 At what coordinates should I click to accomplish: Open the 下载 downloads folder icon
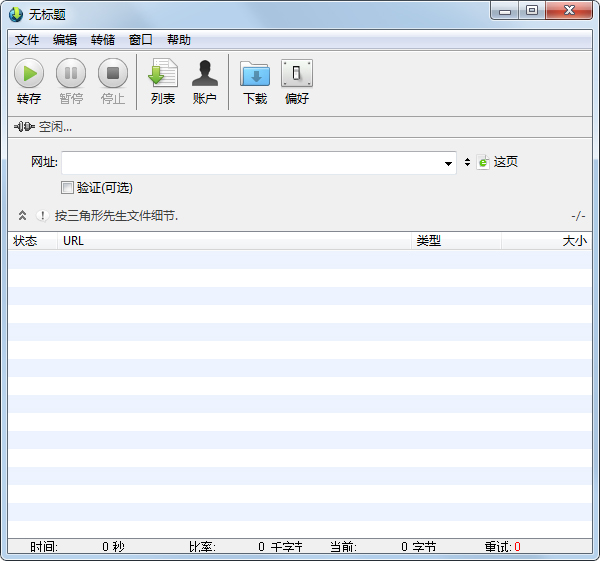tap(255, 73)
